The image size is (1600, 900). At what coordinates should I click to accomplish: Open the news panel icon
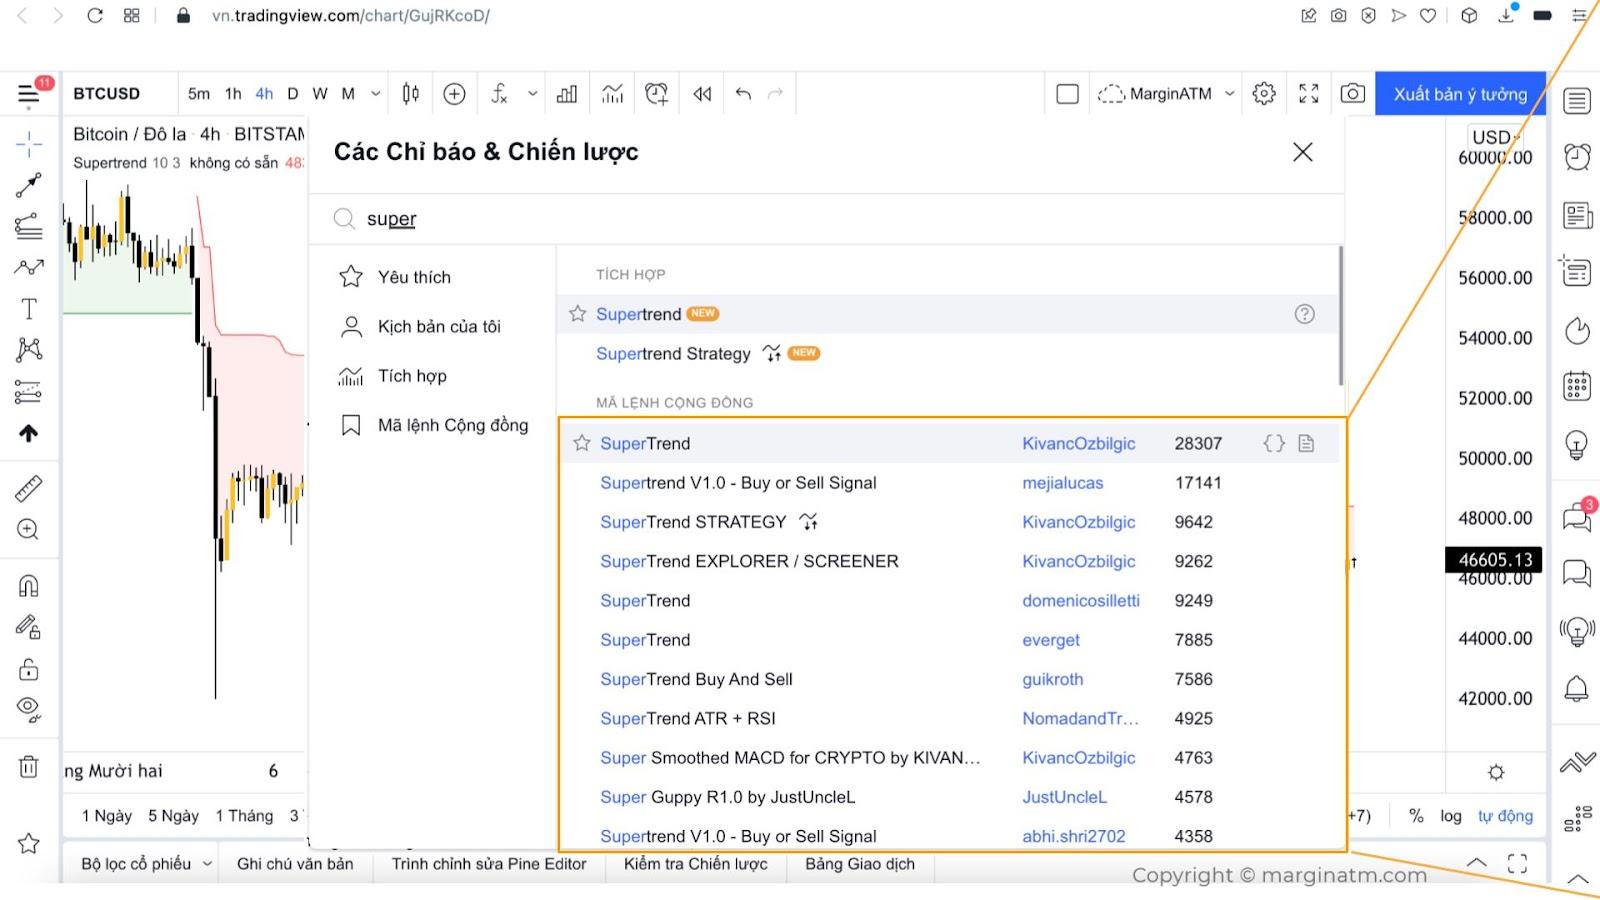pos(1577,215)
